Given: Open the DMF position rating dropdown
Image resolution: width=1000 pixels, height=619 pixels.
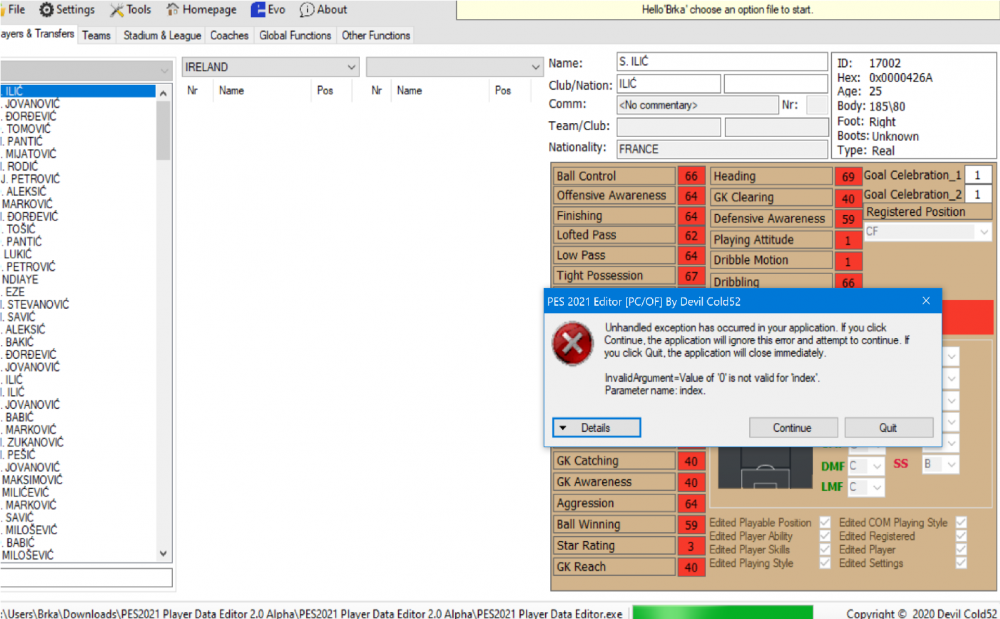Looking at the screenshot, I should point(876,466).
